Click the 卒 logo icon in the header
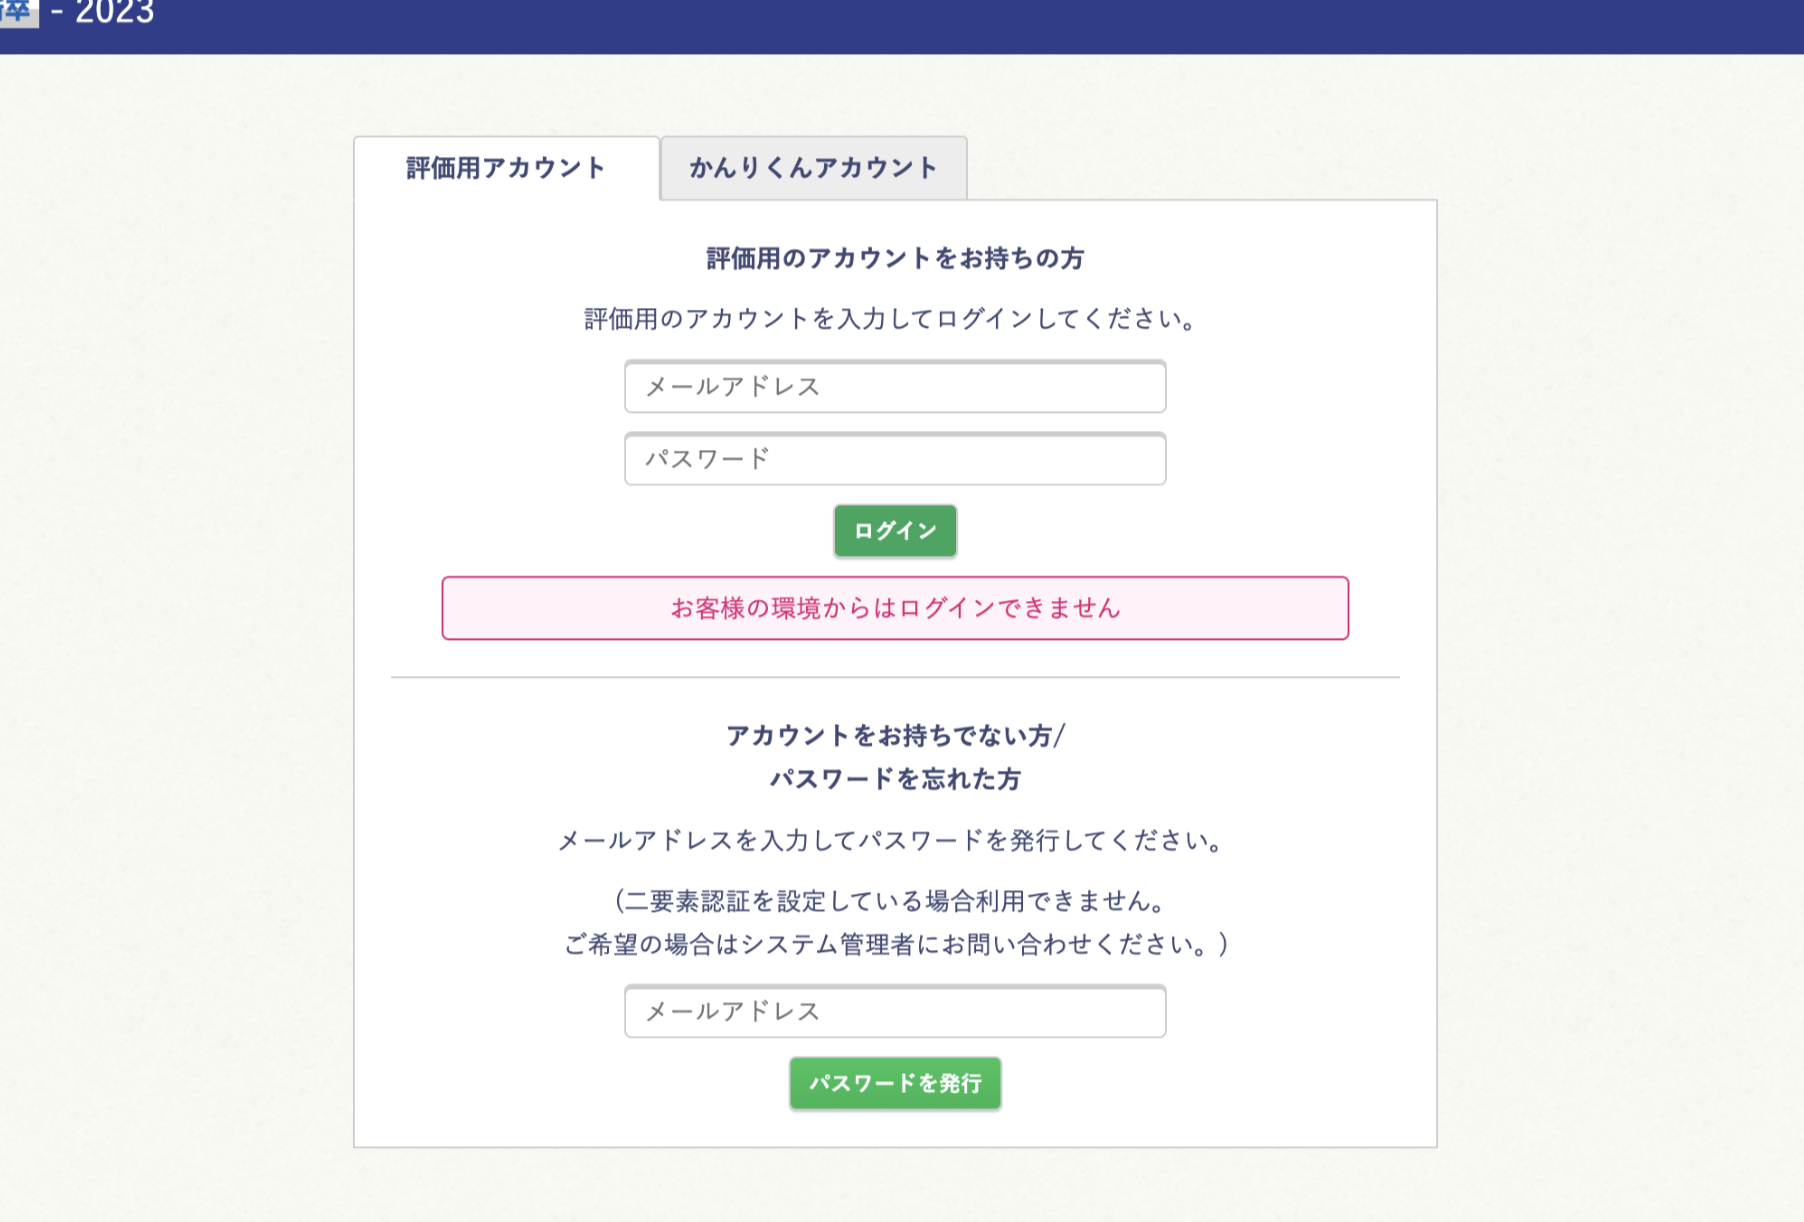Viewport: 1804px width, 1222px height. [20, 14]
